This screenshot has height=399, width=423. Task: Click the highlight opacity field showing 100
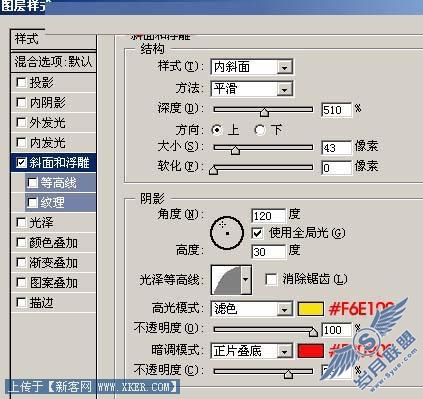coord(336,330)
